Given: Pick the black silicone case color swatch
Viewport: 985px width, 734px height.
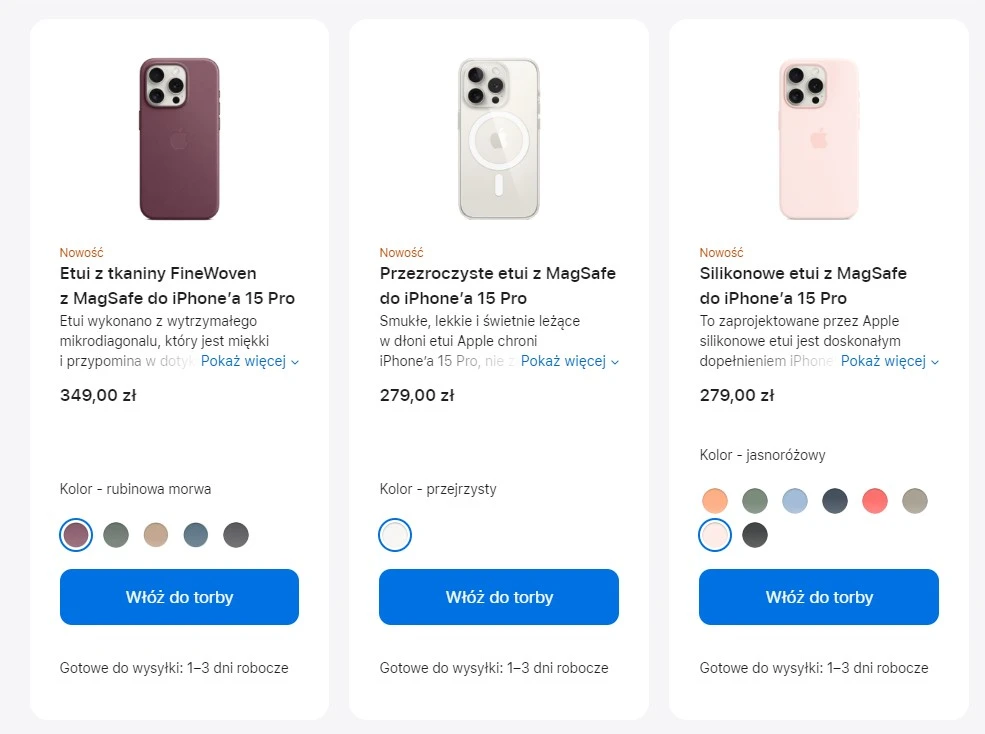Looking at the screenshot, I should (x=755, y=535).
